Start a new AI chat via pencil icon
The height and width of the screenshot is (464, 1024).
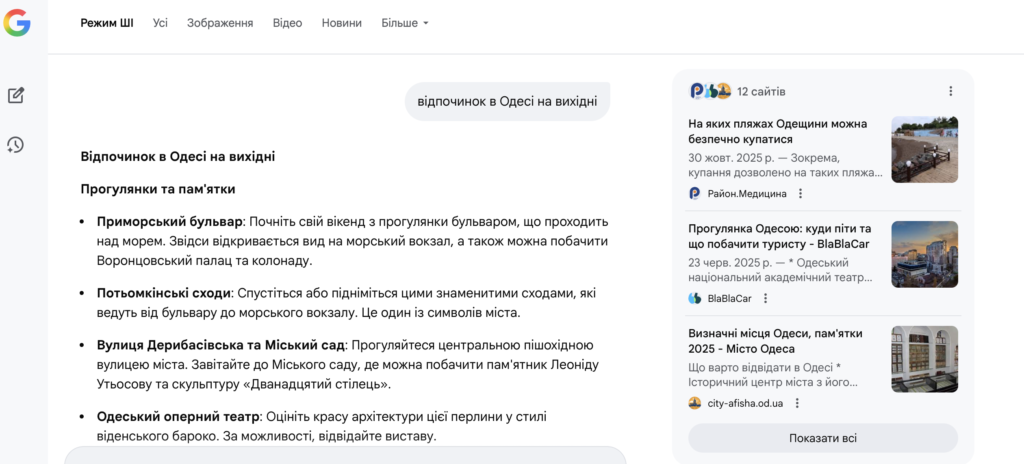[x=16, y=95]
